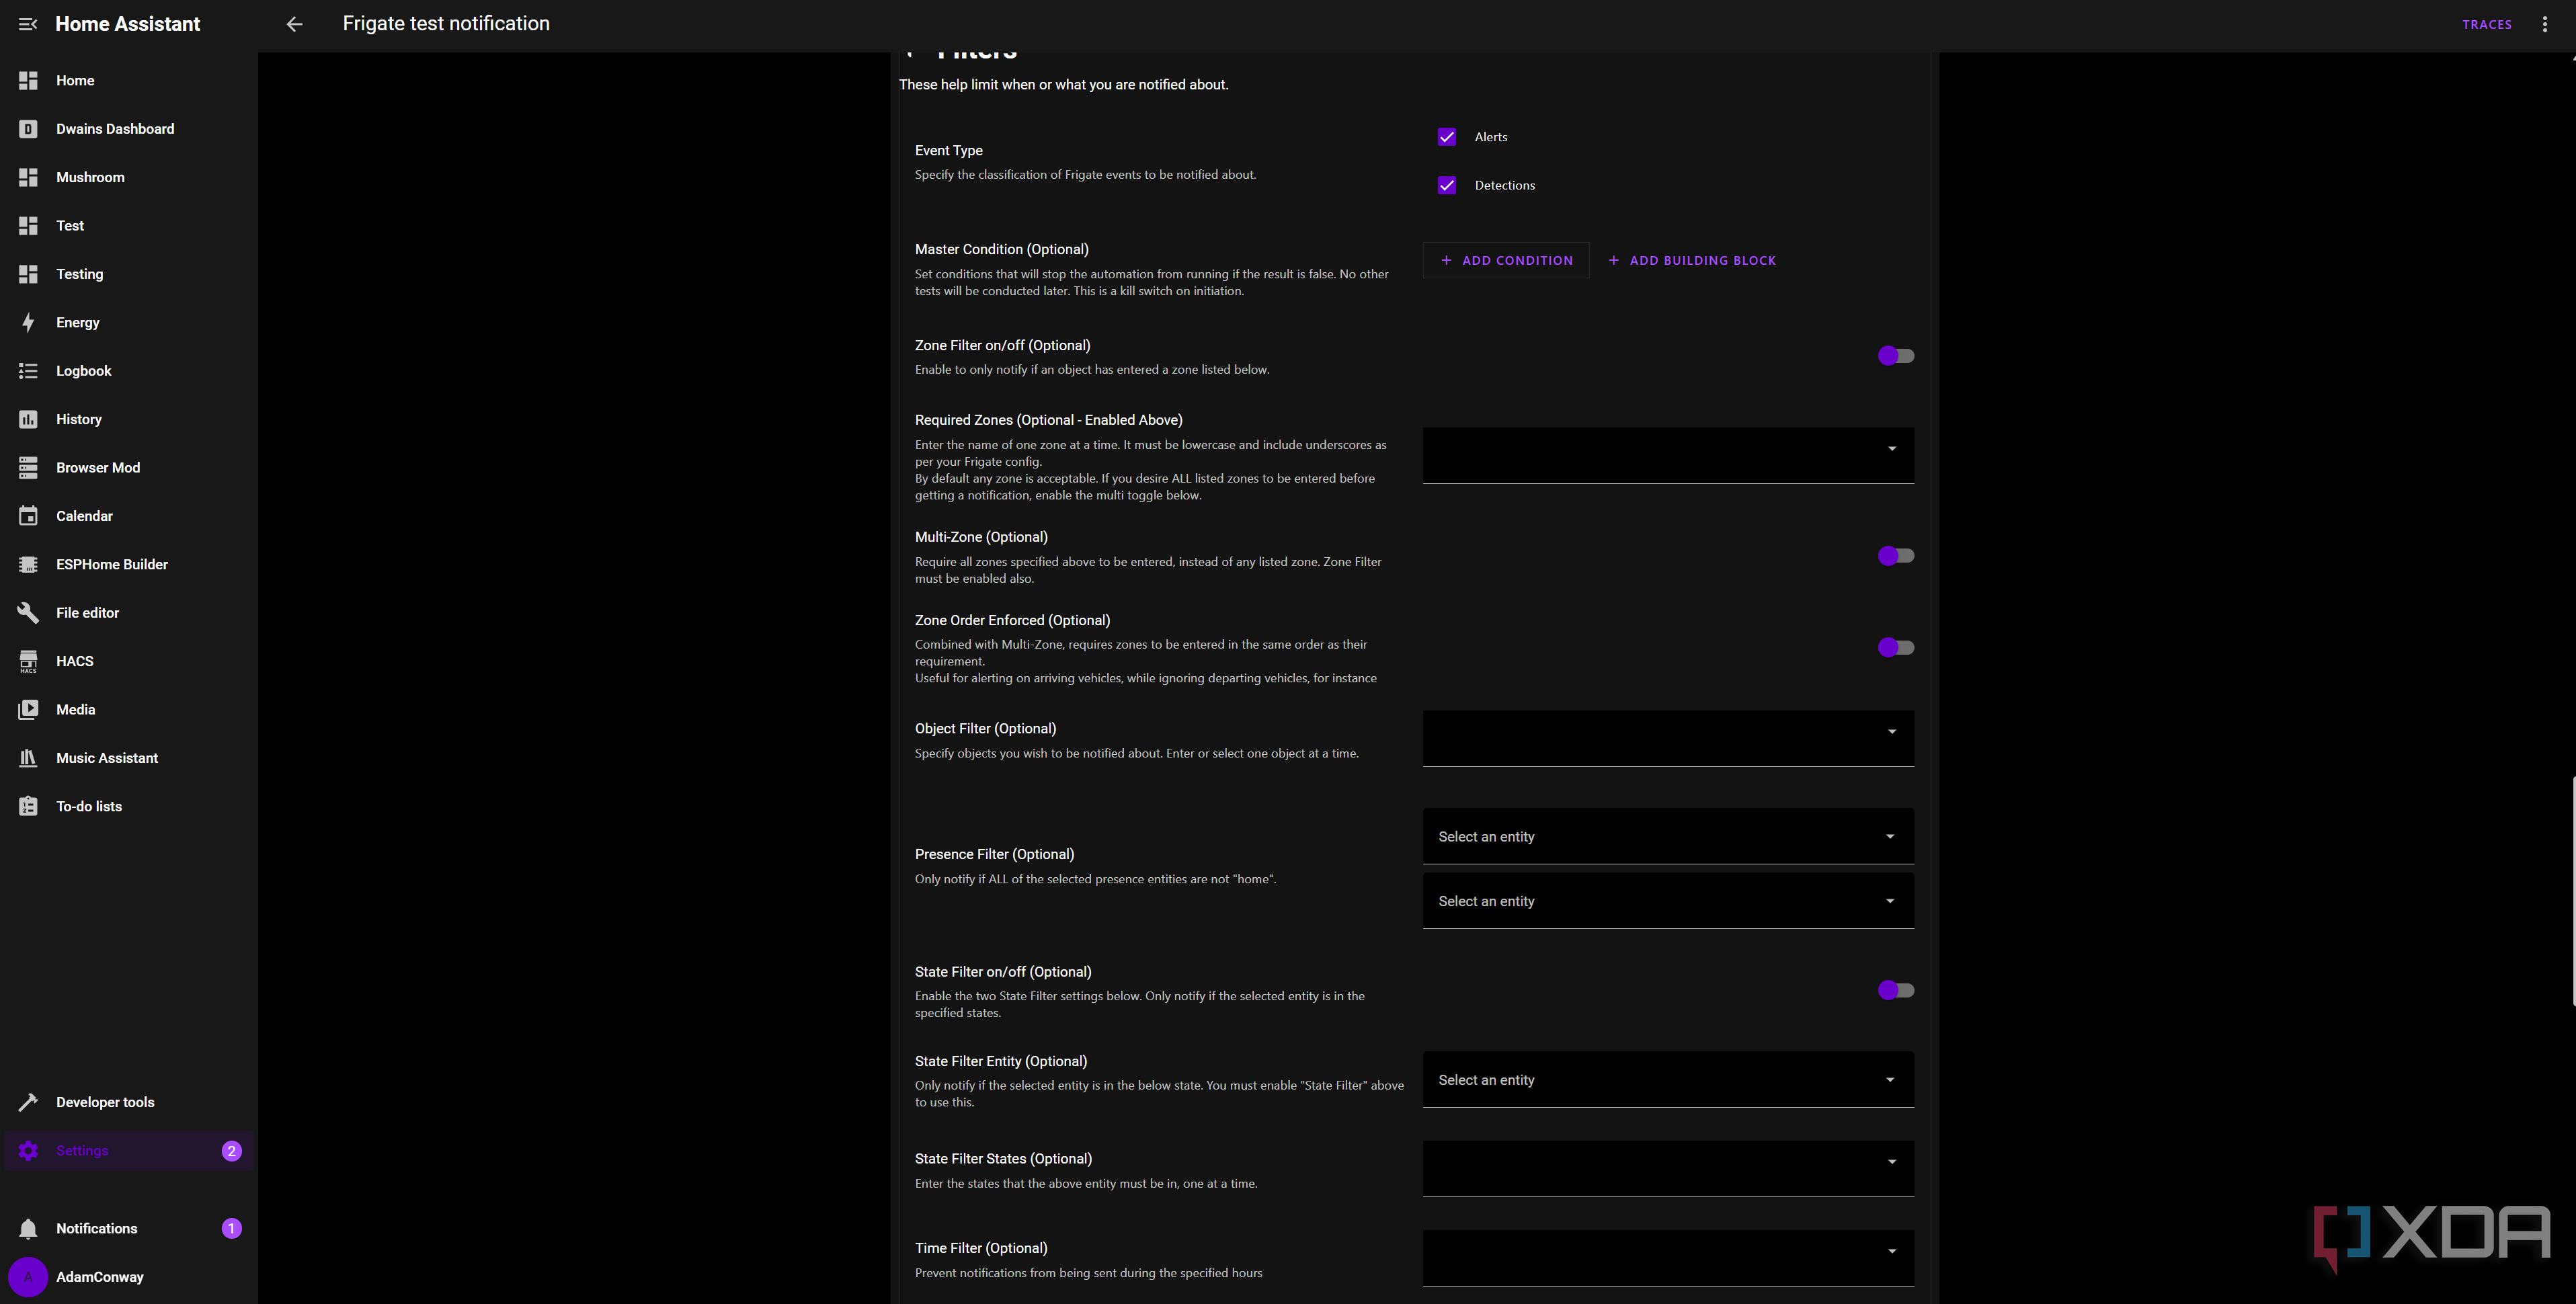
Task: Open the Required Zones dropdown
Action: coord(1668,456)
